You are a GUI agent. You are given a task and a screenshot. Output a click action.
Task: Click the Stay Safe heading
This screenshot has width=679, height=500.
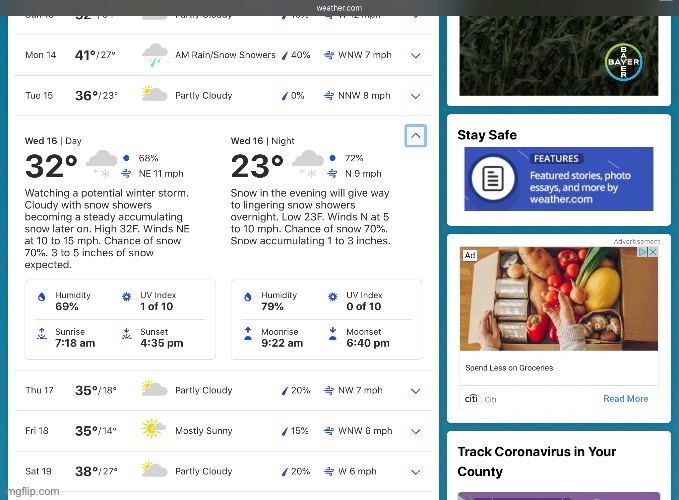pos(487,135)
